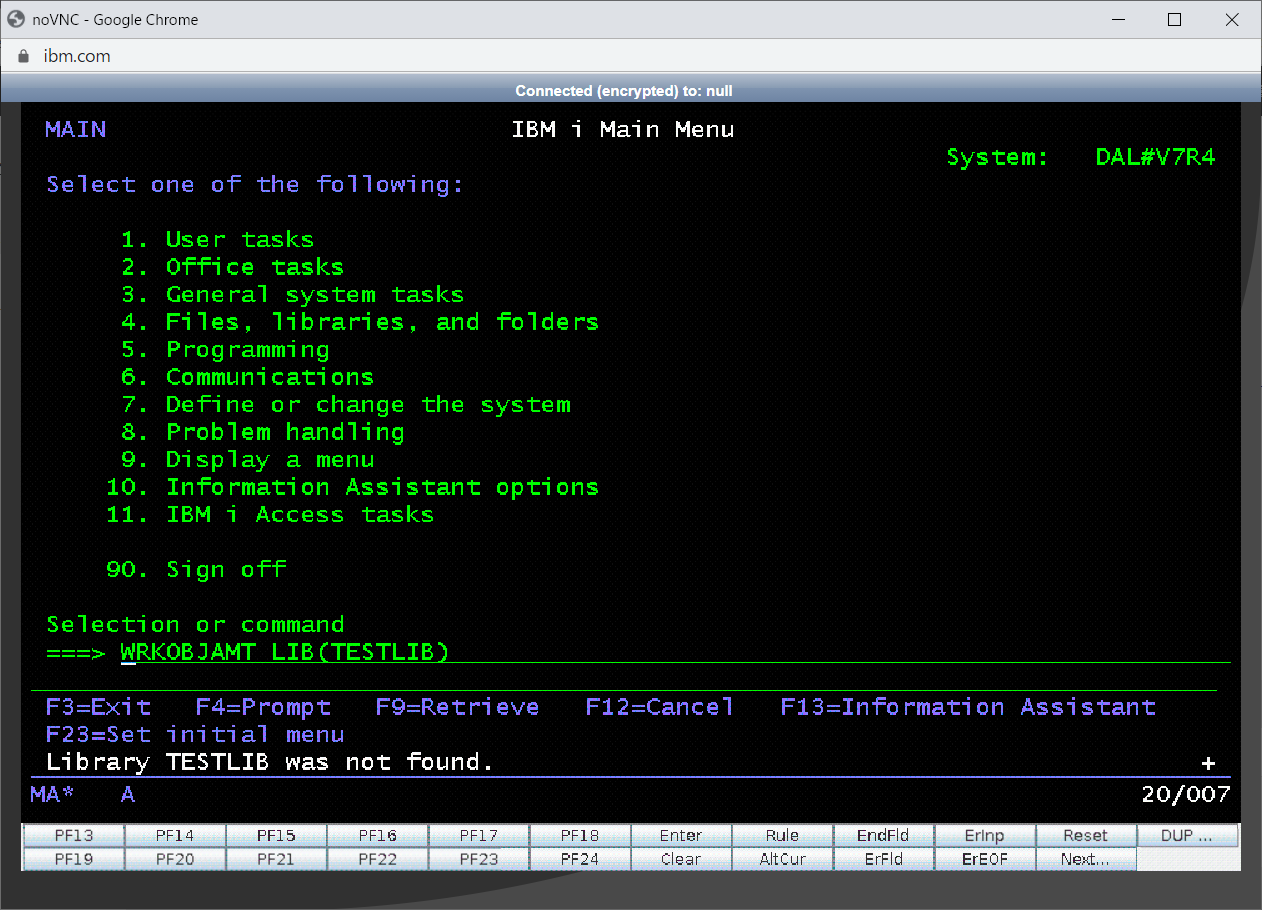Click the PF17 key button
This screenshot has height=910, width=1262.
pyautogui.click(x=479, y=836)
